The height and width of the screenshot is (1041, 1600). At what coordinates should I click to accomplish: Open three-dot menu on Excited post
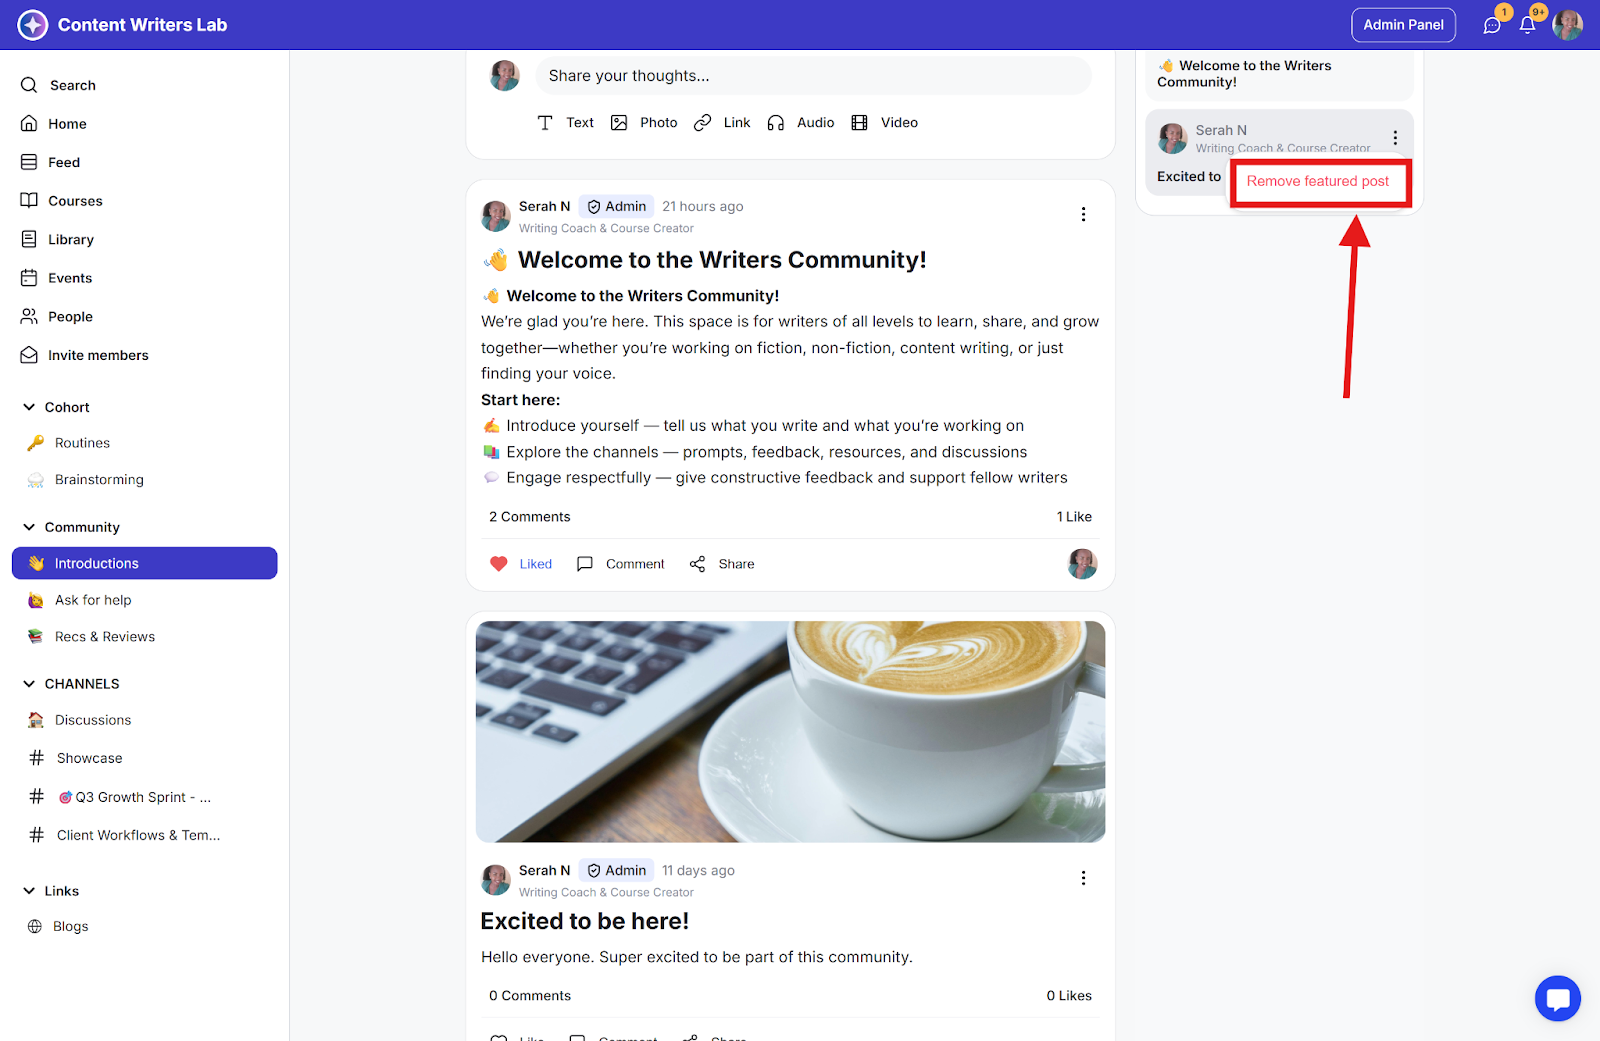click(1083, 878)
